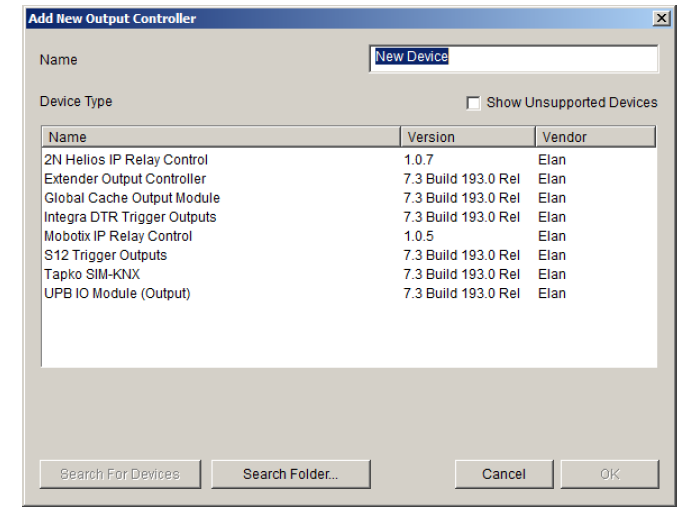The image size is (694, 519).
Task: Enable the Show Unsupported Devices checkbox
Action: [474, 103]
